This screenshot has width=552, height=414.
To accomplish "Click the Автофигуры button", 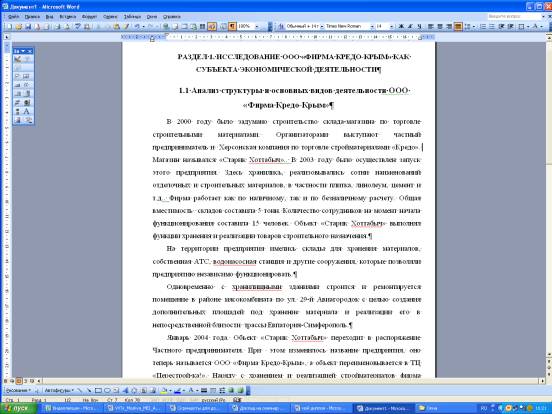I will coord(59,390).
